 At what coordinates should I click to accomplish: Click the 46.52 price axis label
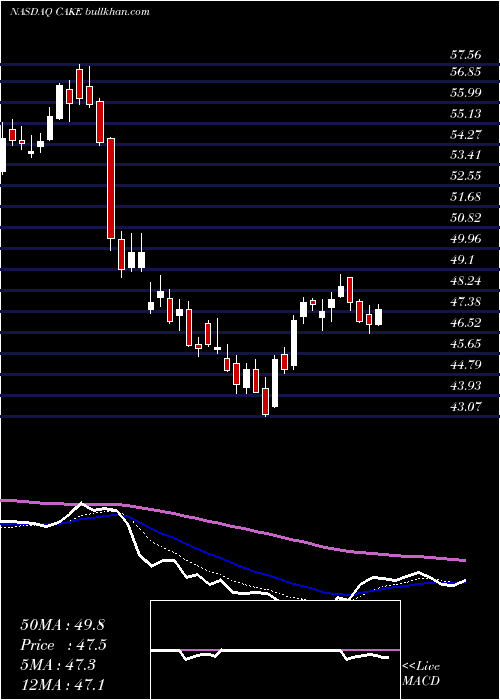[465, 323]
